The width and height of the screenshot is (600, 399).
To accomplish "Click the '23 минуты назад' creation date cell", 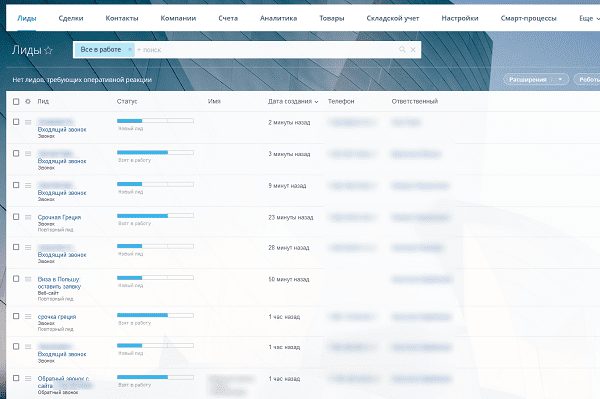I will (x=291, y=217).
